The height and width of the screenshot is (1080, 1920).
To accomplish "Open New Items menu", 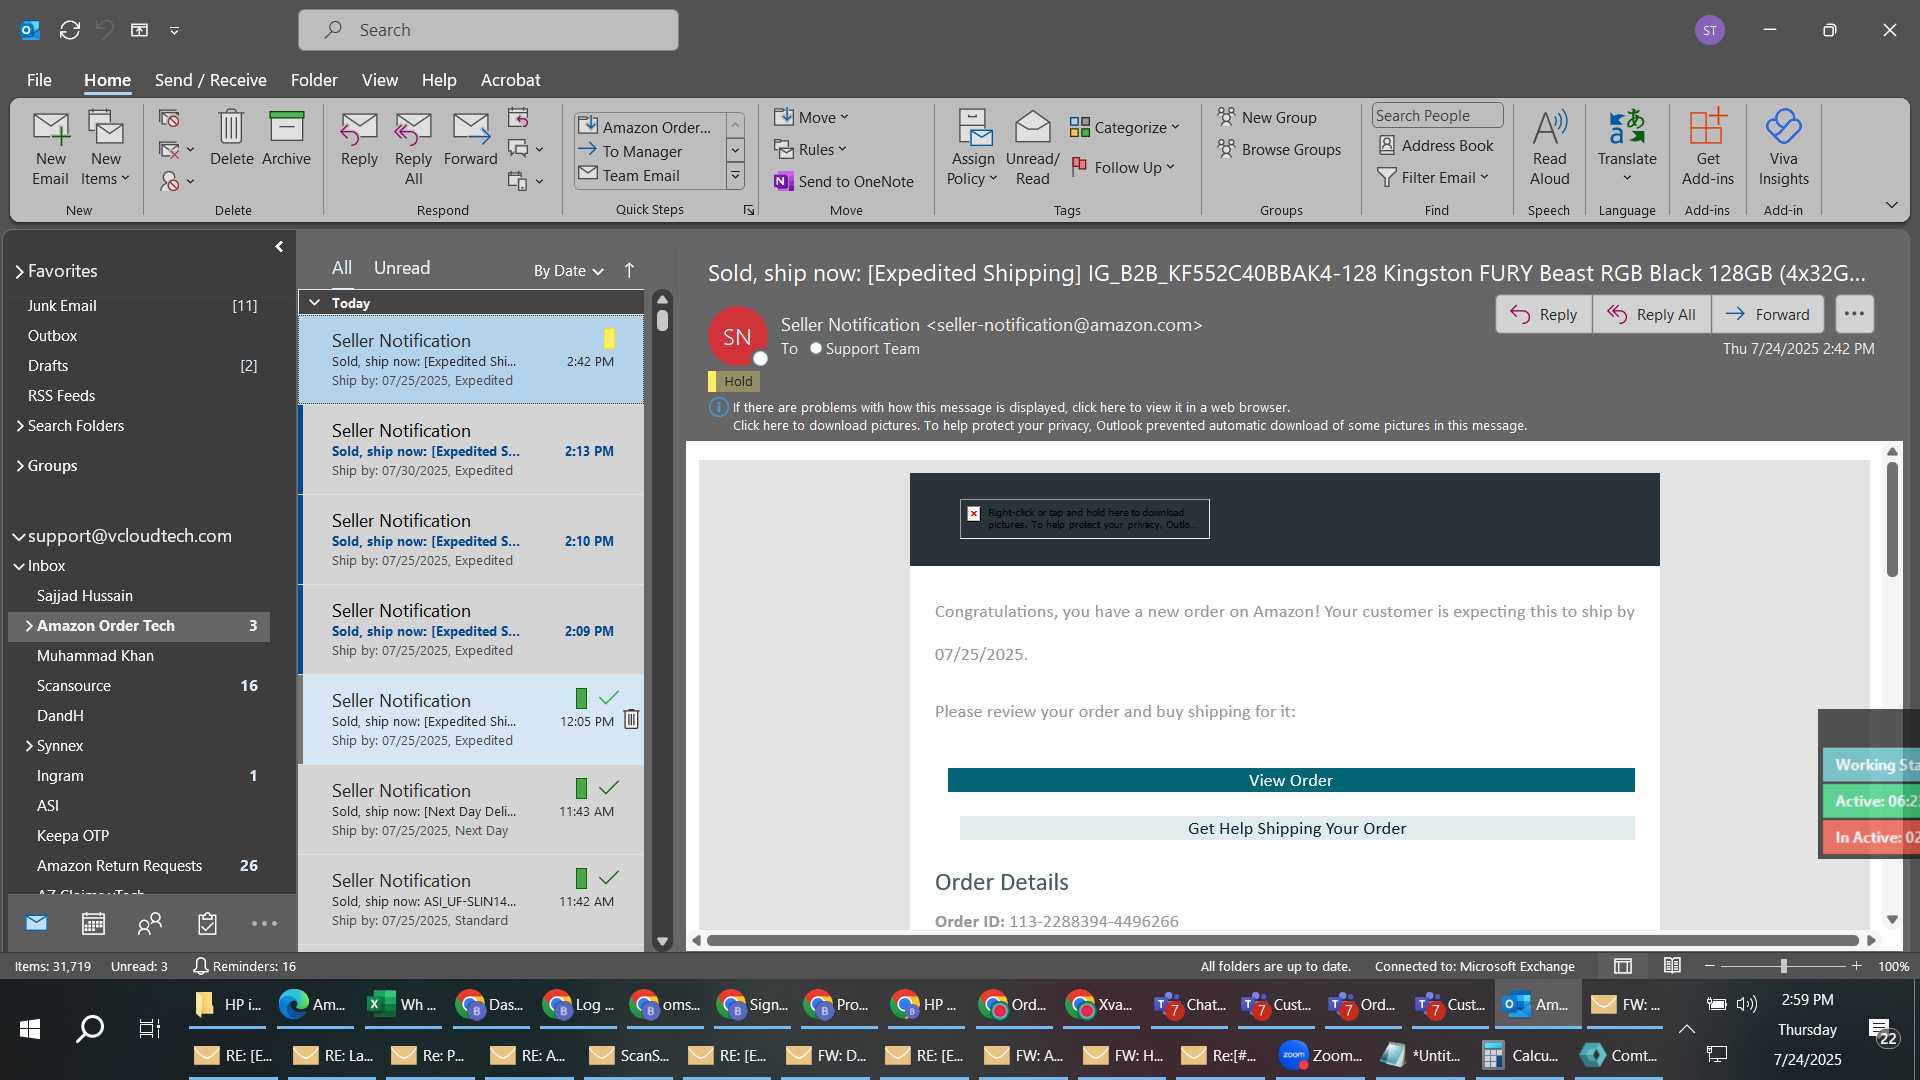I will [105, 148].
